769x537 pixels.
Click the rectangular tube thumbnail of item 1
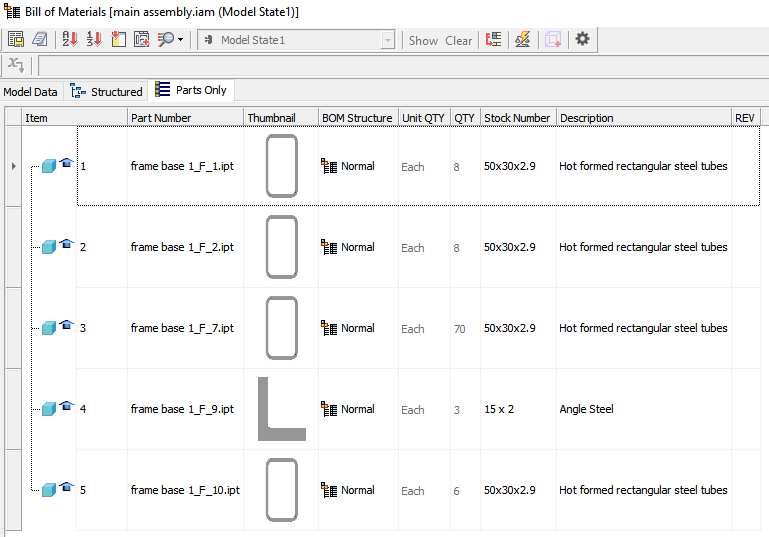[282, 166]
